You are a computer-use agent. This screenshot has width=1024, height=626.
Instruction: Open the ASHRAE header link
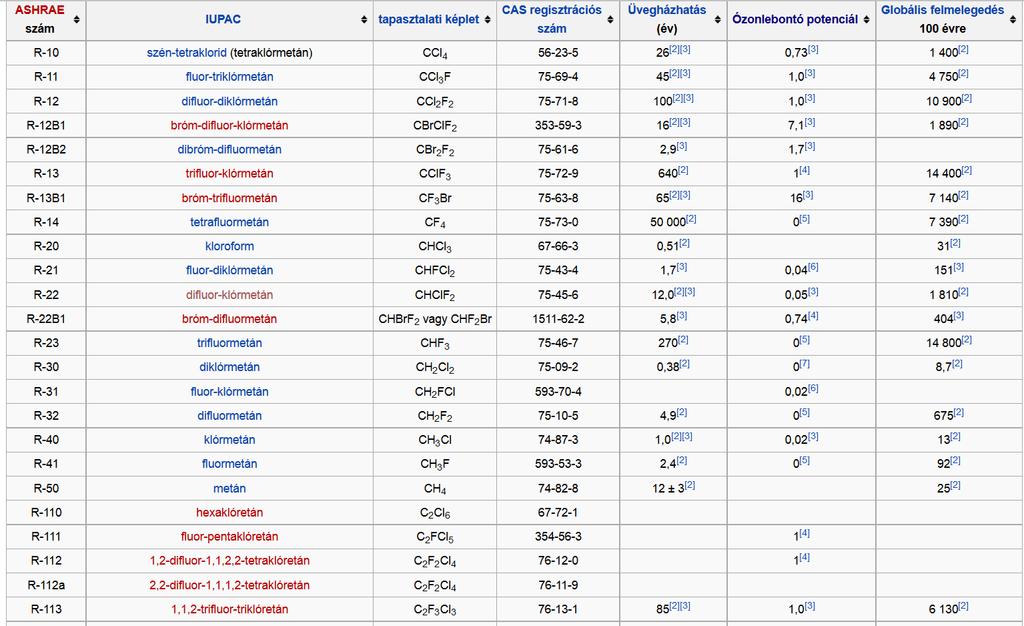40,10
